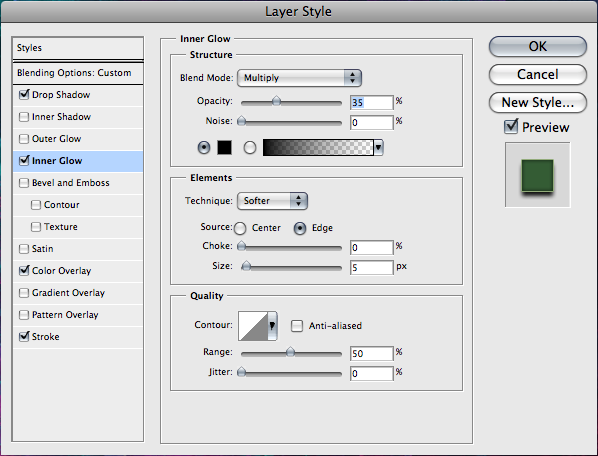The image size is (598, 456).
Task: Enable the Inner Shadow checkbox
Action: pyautogui.click(x=24, y=117)
